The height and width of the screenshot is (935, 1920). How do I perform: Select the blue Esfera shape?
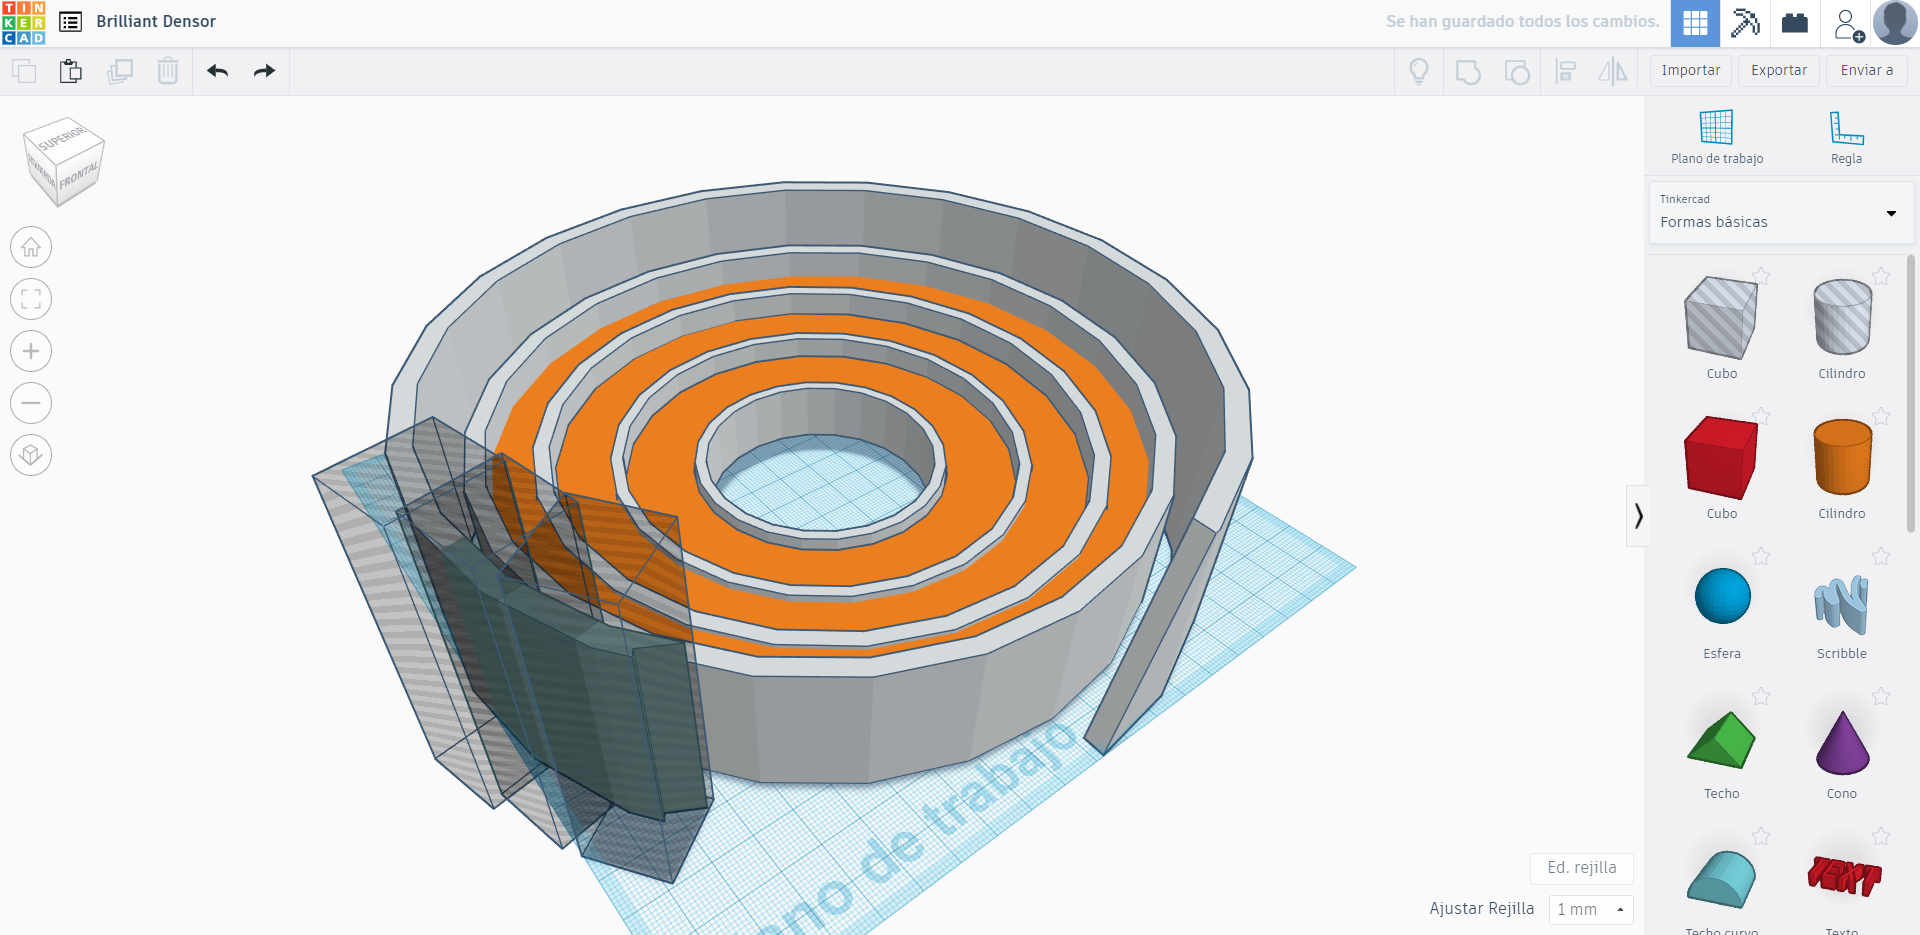point(1722,596)
